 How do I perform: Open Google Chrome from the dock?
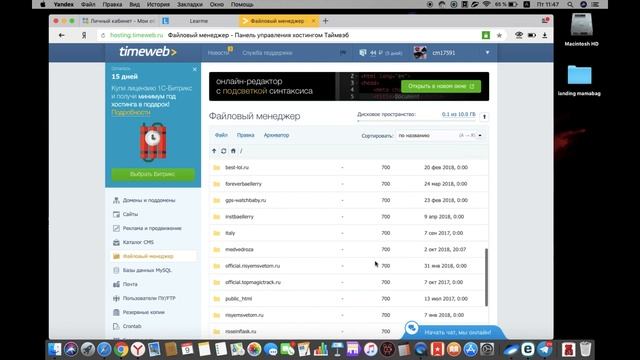coord(121,349)
